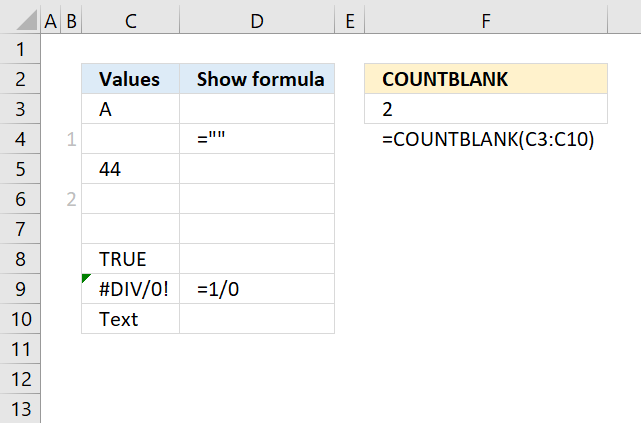Select the cell containing A
Screen dimensions: 641x423
tap(130, 110)
